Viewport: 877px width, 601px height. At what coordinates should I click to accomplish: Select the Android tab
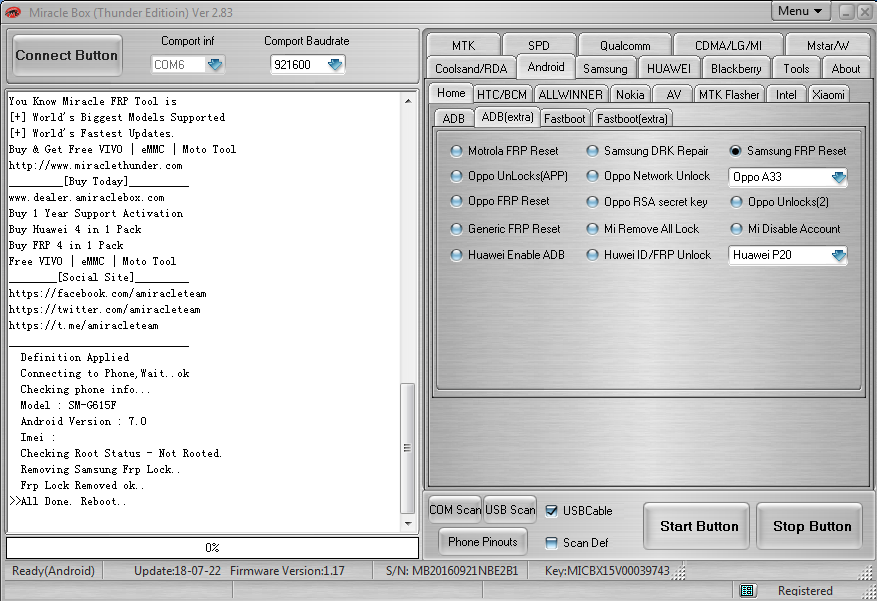[x=546, y=67]
